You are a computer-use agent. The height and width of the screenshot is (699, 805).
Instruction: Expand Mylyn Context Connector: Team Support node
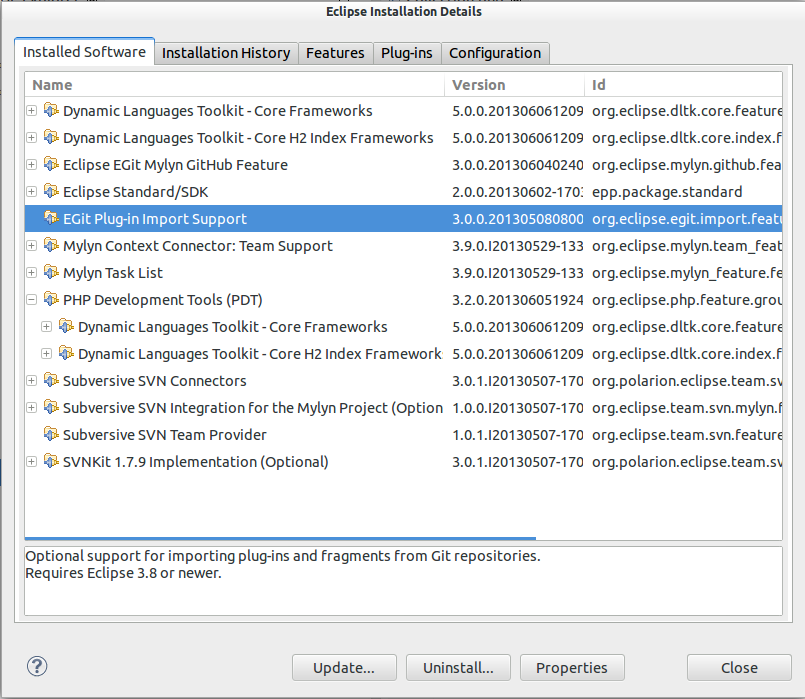point(32,246)
